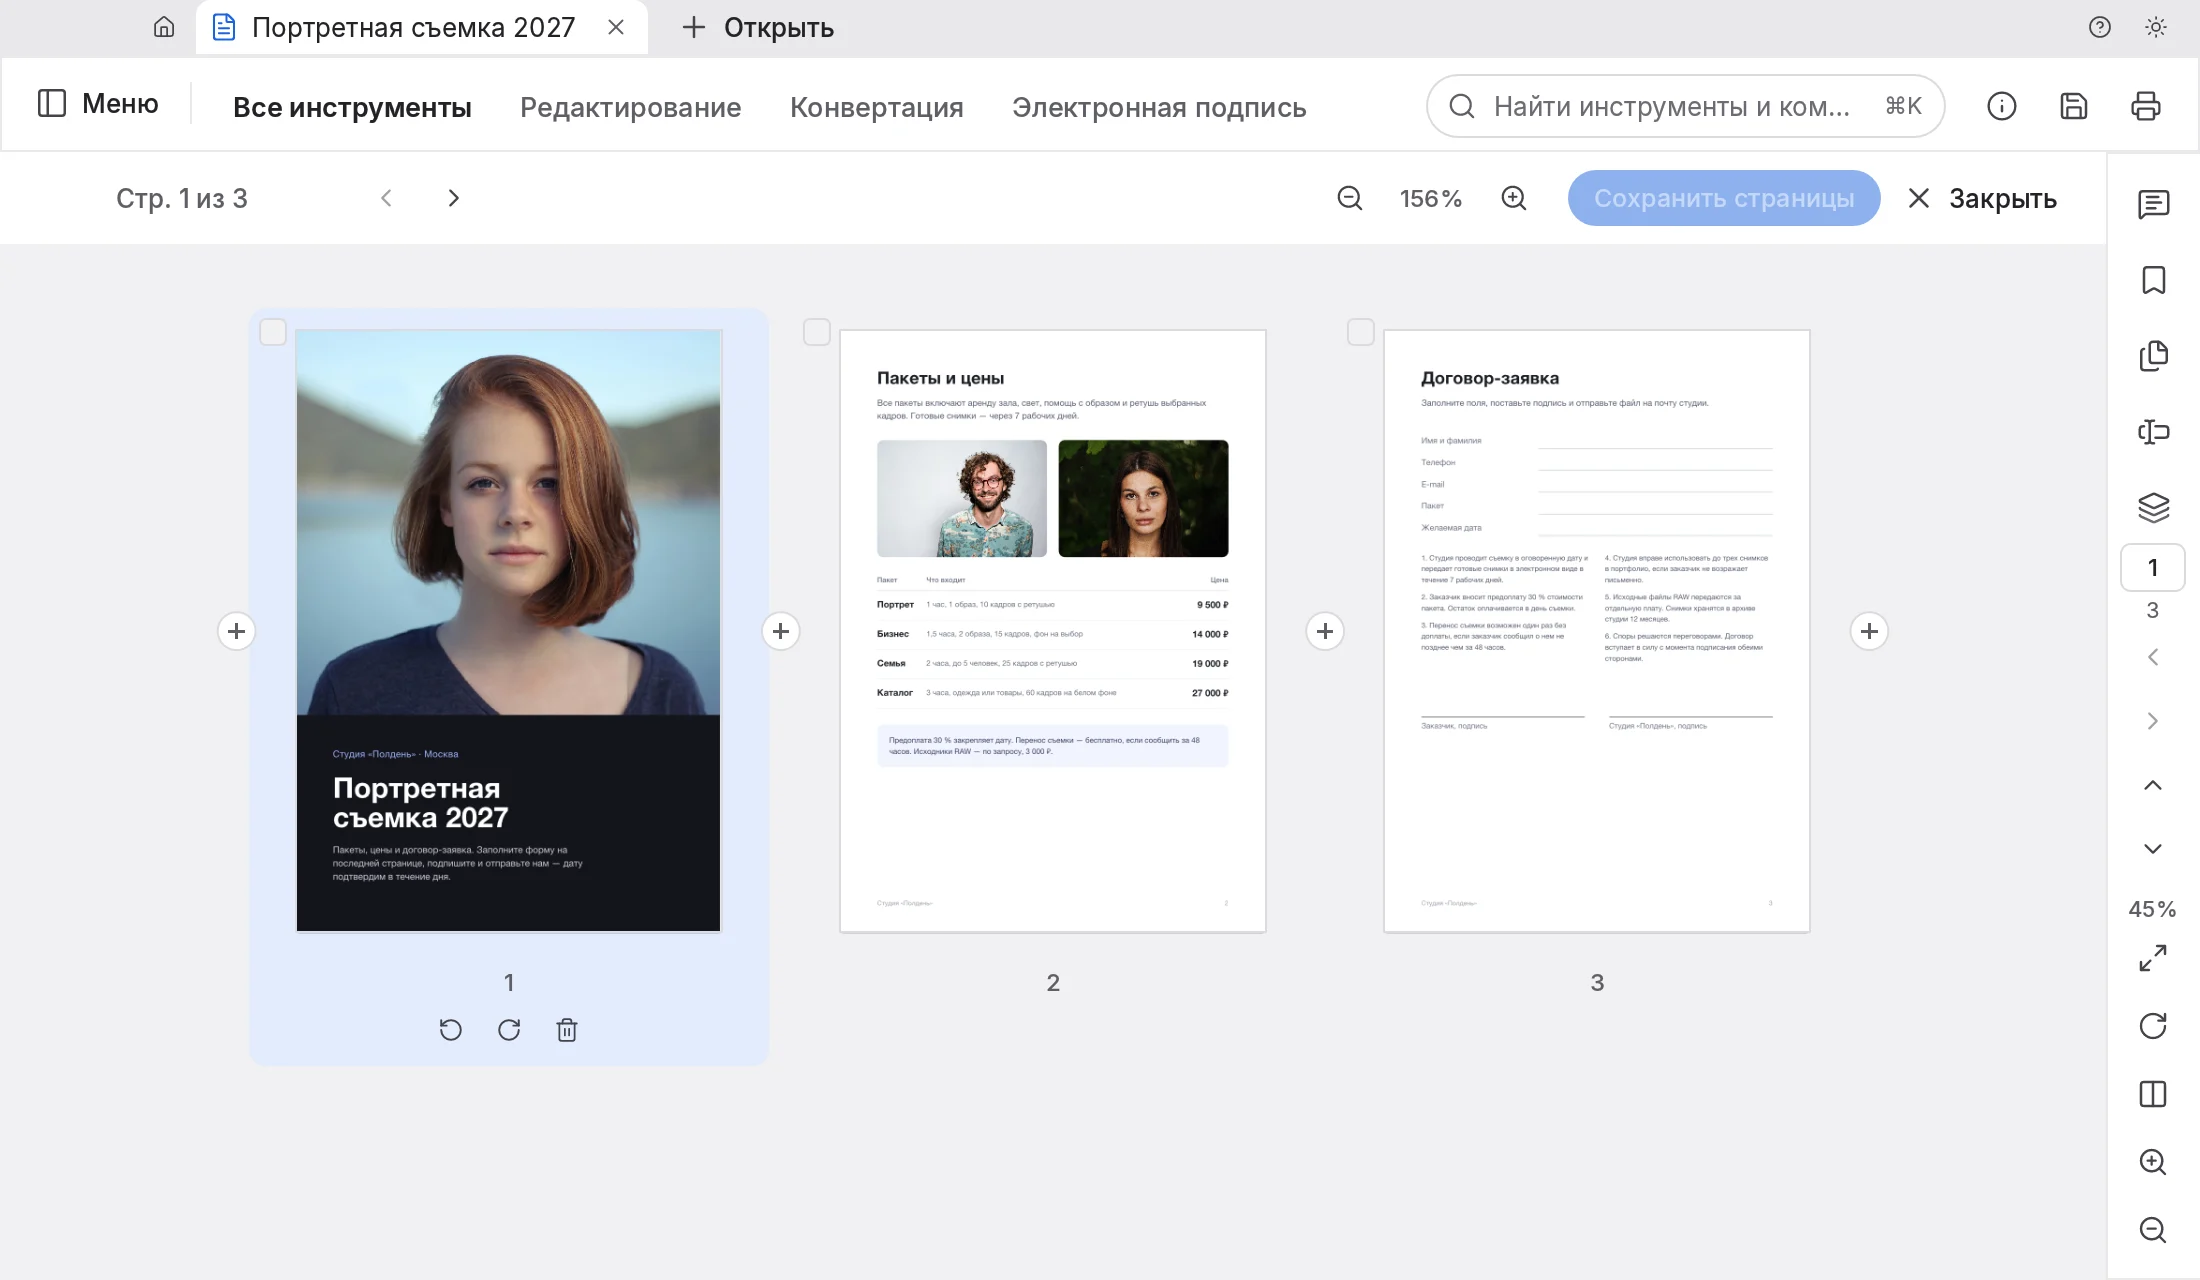
Task: Click the page number 2 label
Action: tap(1053, 983)
